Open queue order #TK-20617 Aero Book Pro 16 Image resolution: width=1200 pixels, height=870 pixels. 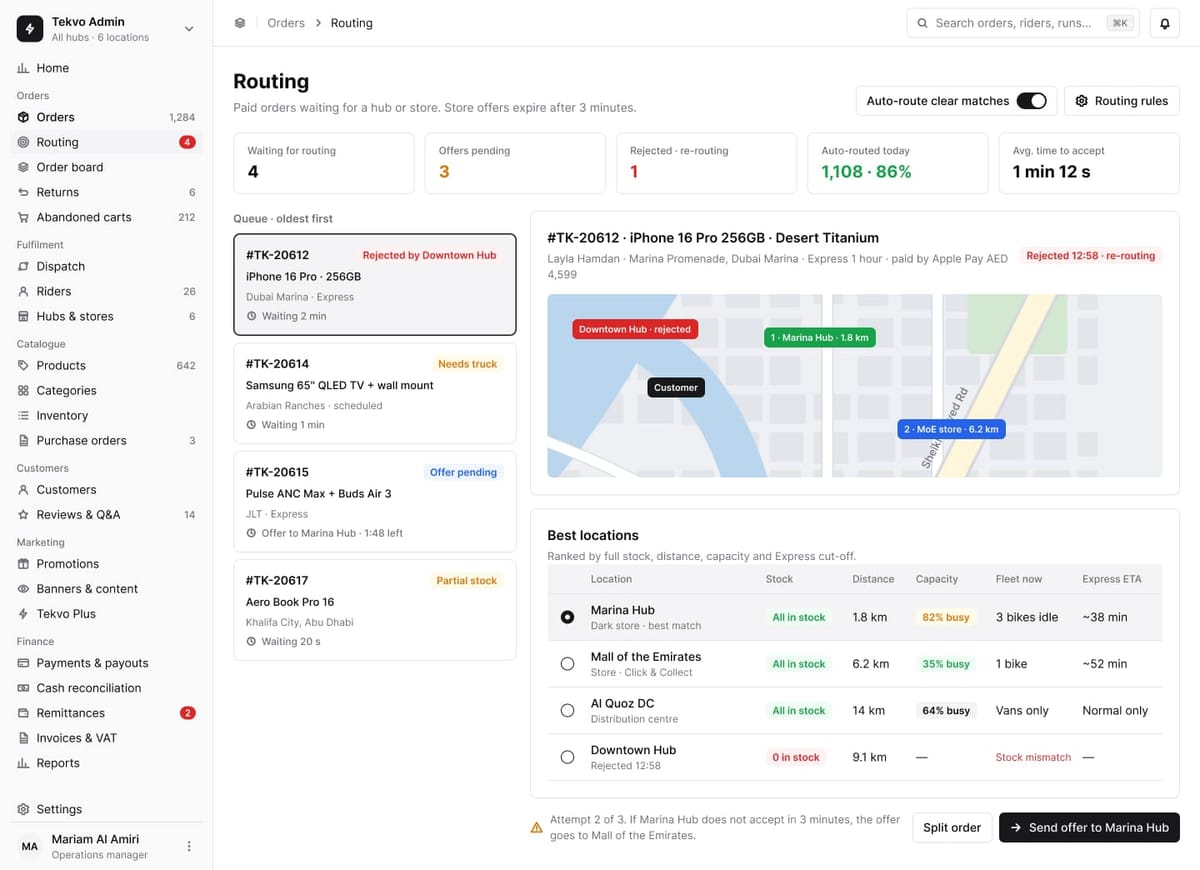click(375, 610)
